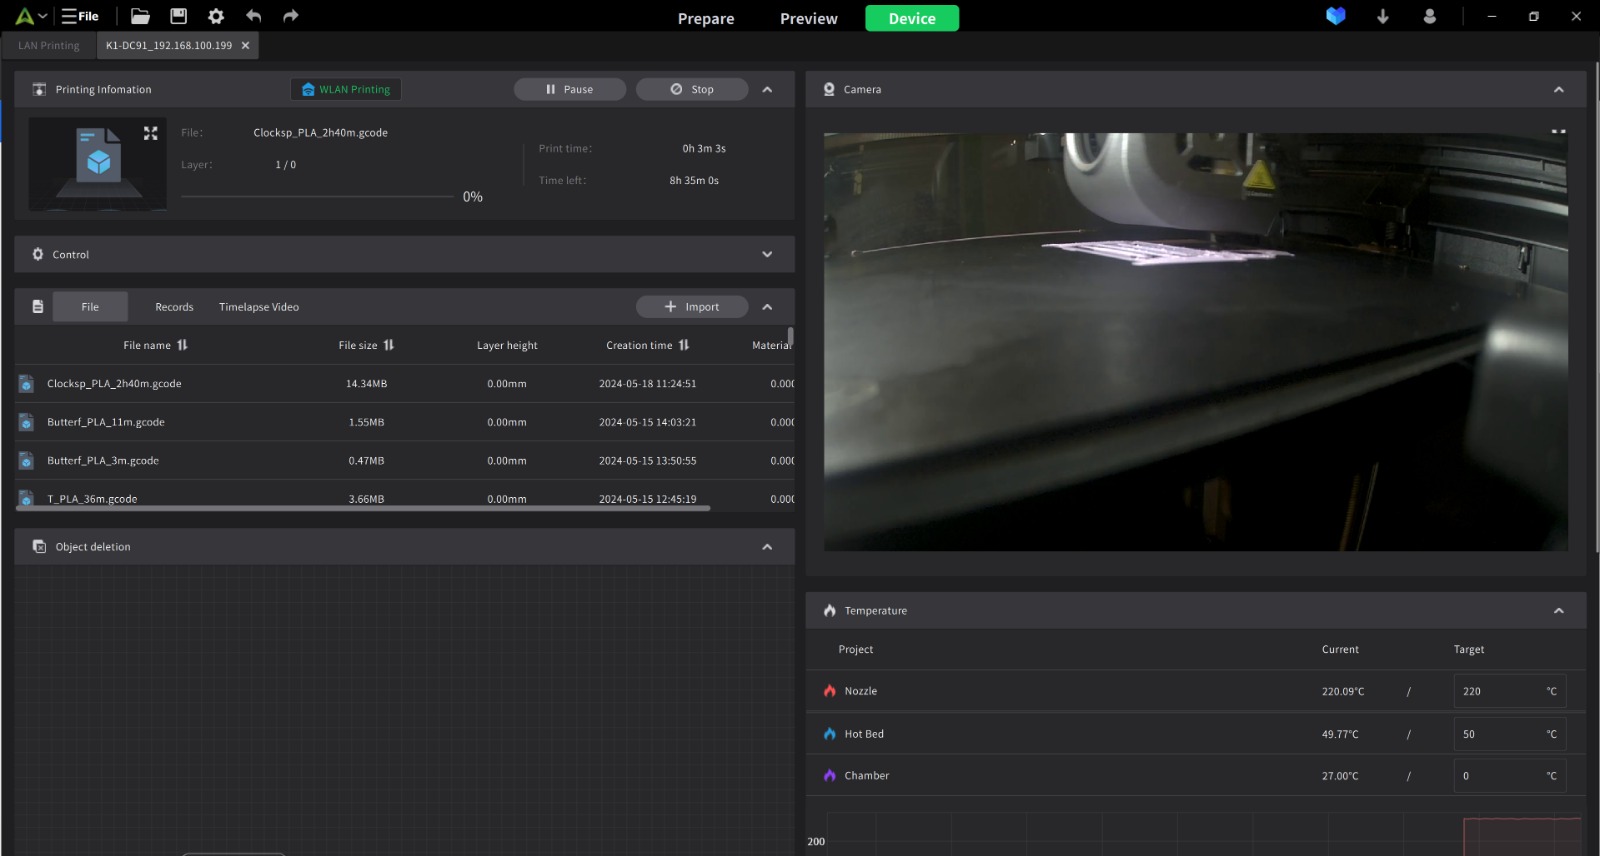
Task: Expand the Control panel
Action: tap(767, 254)
